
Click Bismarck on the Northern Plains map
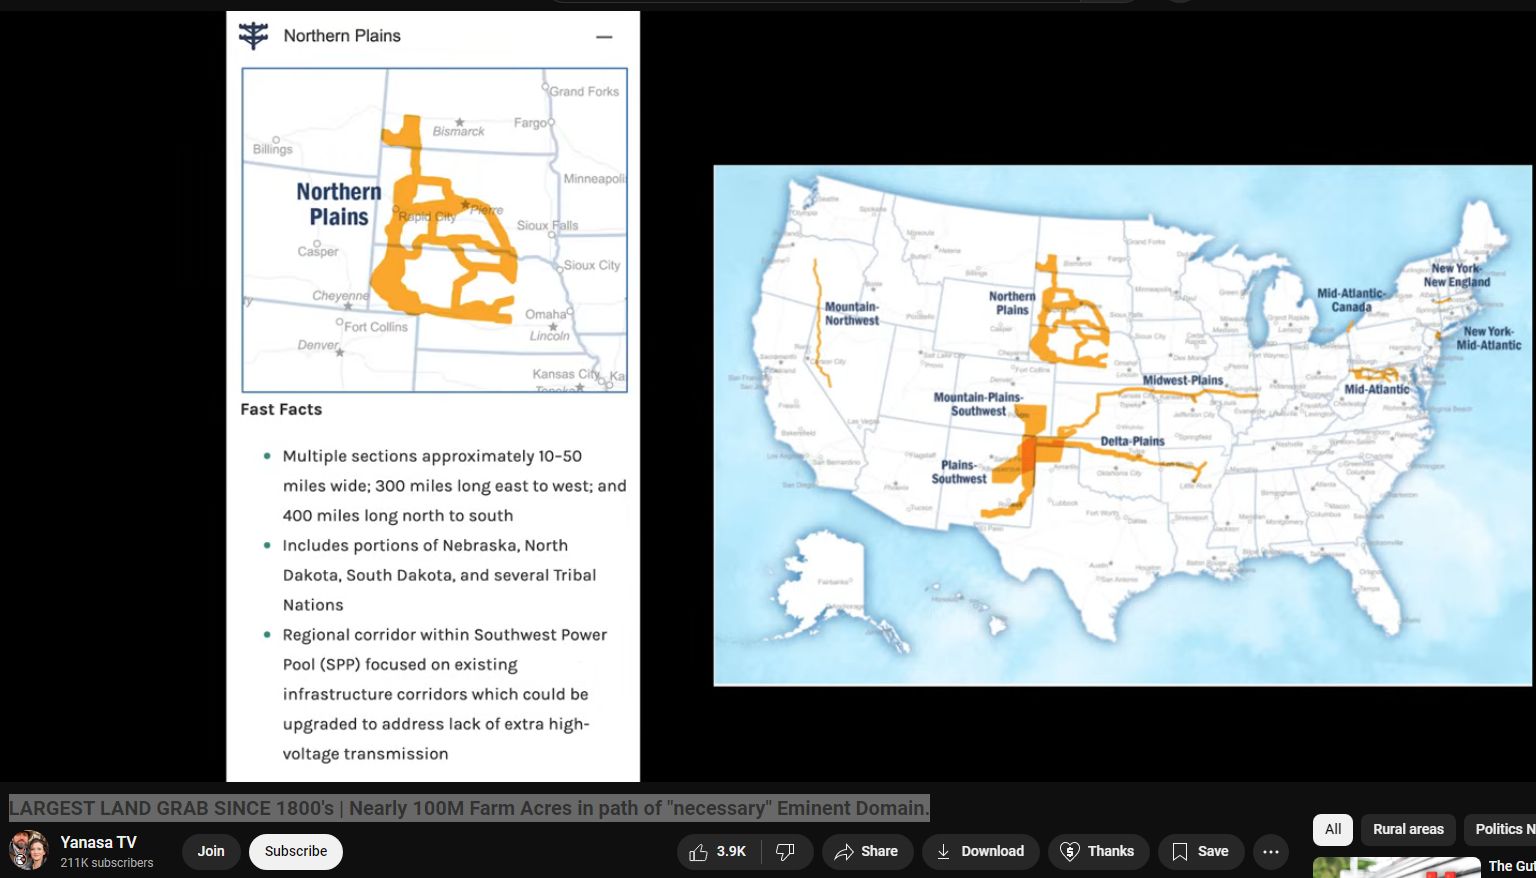[x=458, y=131]
